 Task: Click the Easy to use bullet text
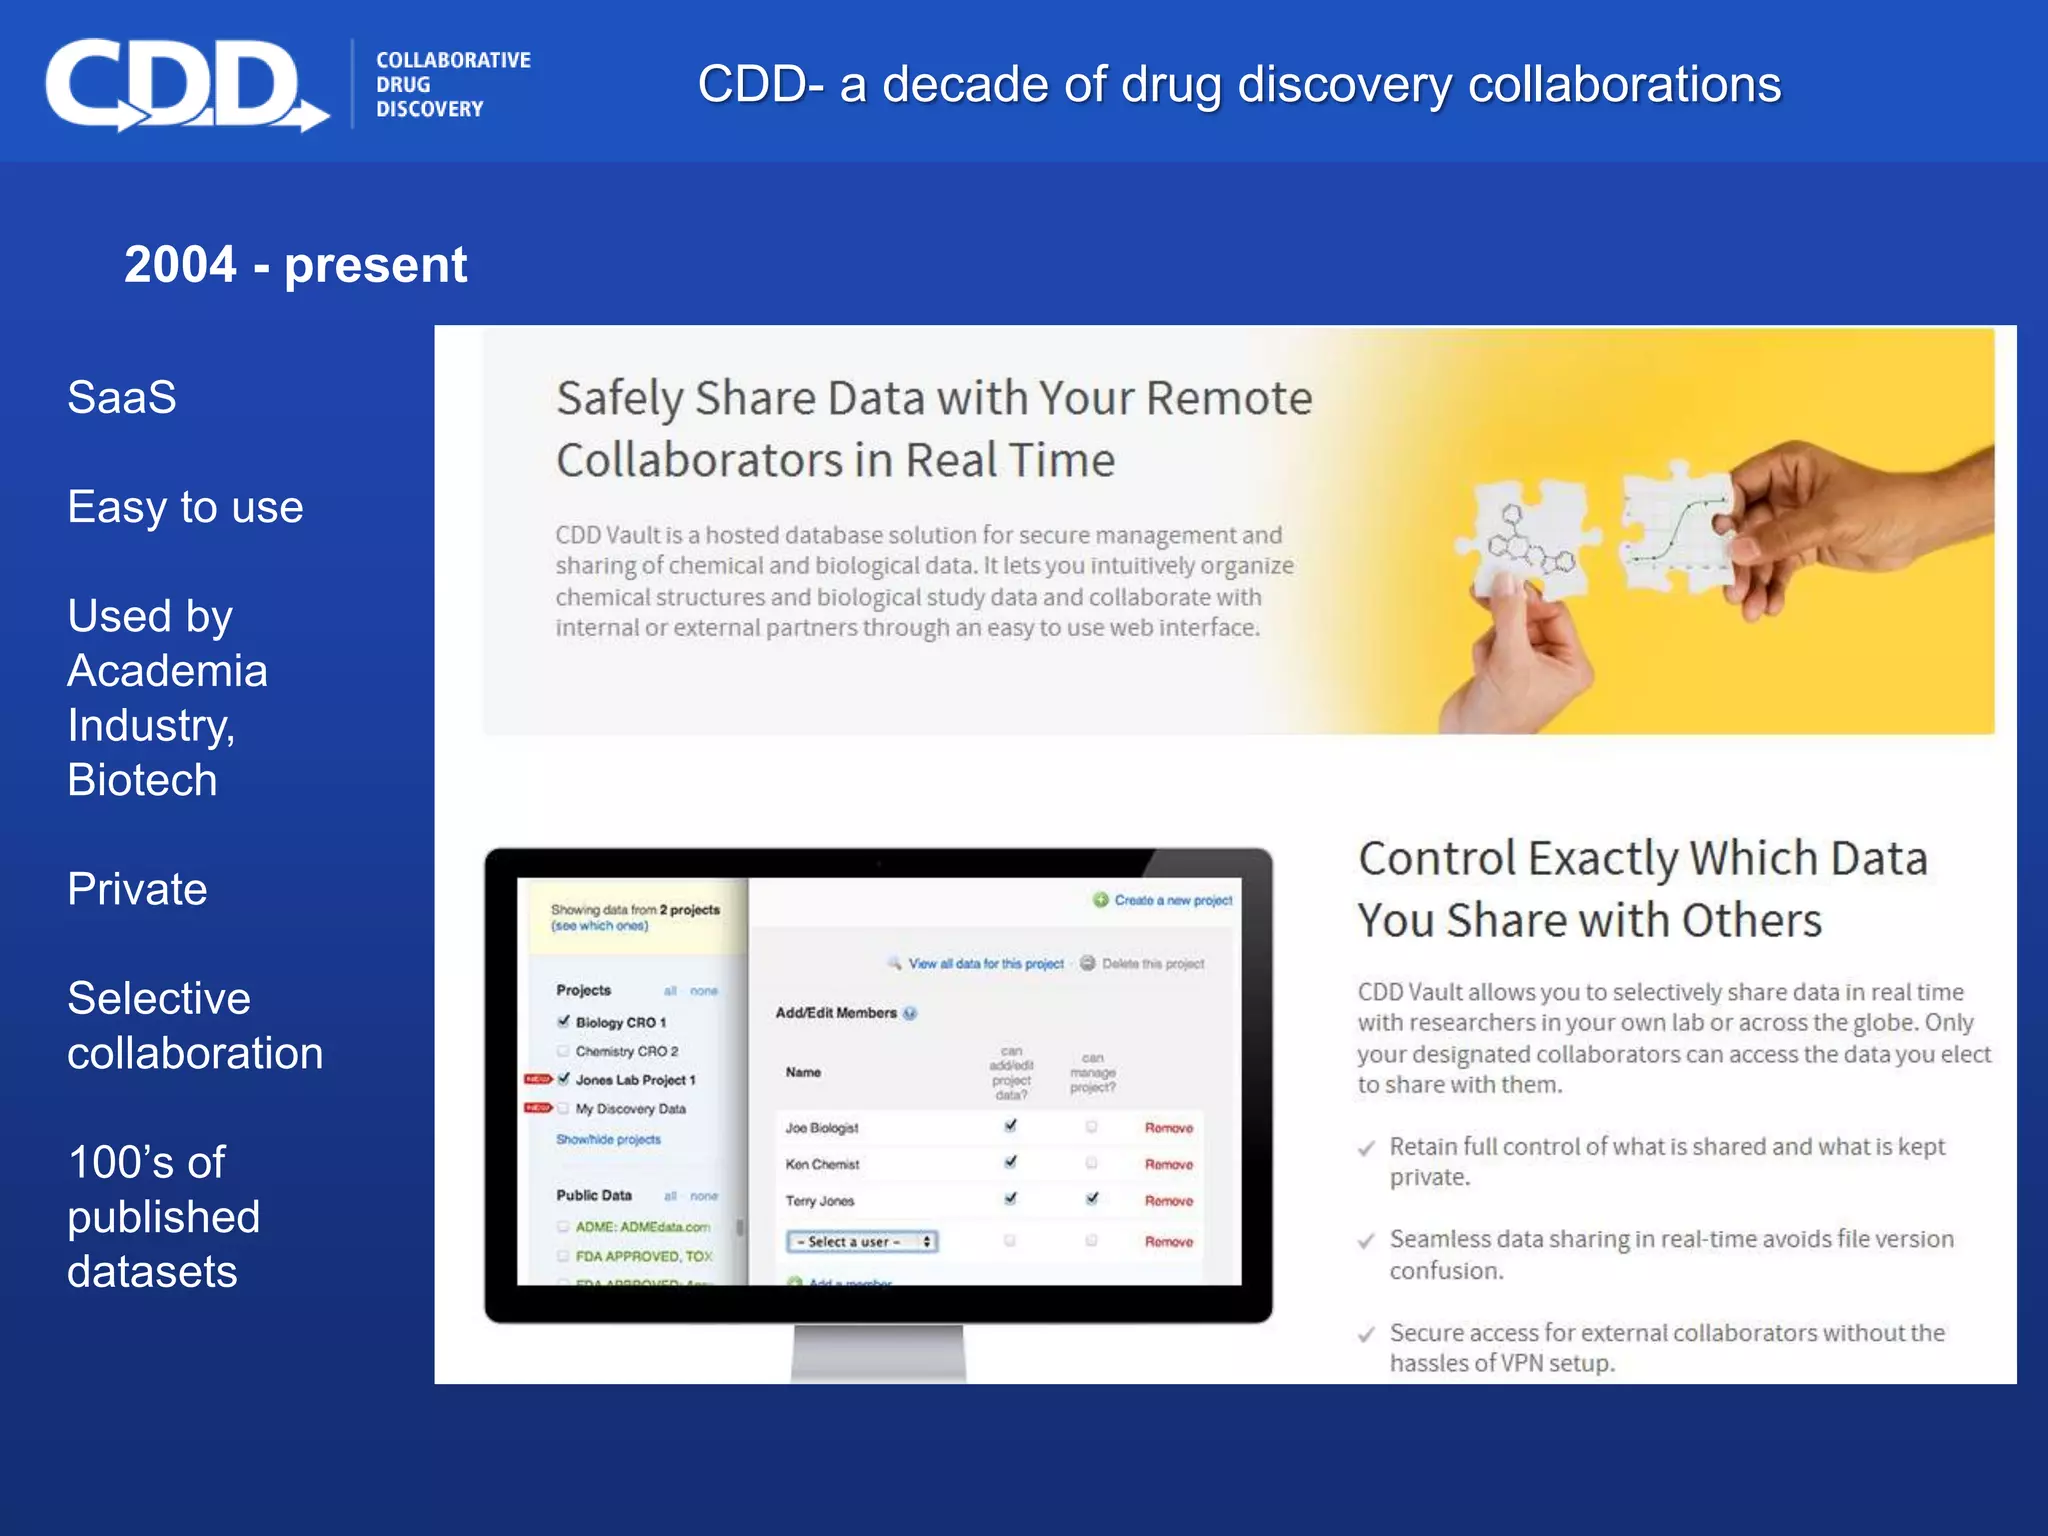[x=185, y=507]
